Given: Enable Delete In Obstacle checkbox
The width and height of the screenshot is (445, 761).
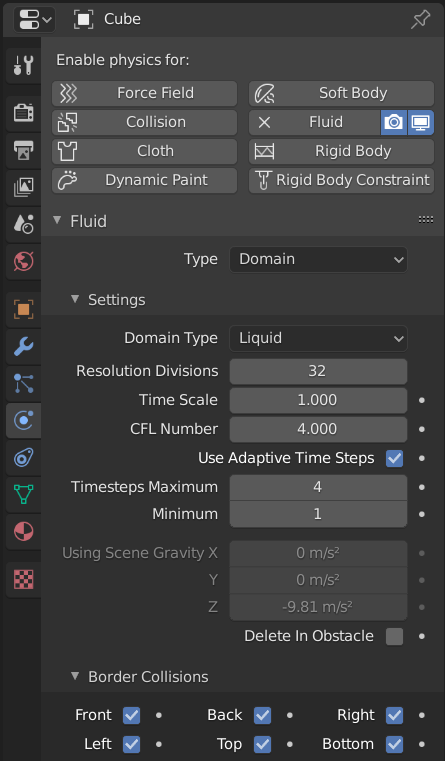Looking at the screenshot, I should coord(394,636).
